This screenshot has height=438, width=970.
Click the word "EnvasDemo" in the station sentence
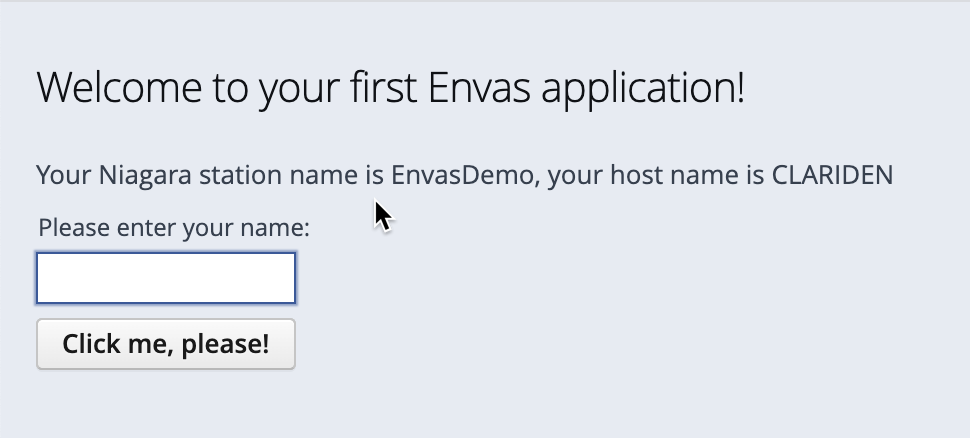461,175
